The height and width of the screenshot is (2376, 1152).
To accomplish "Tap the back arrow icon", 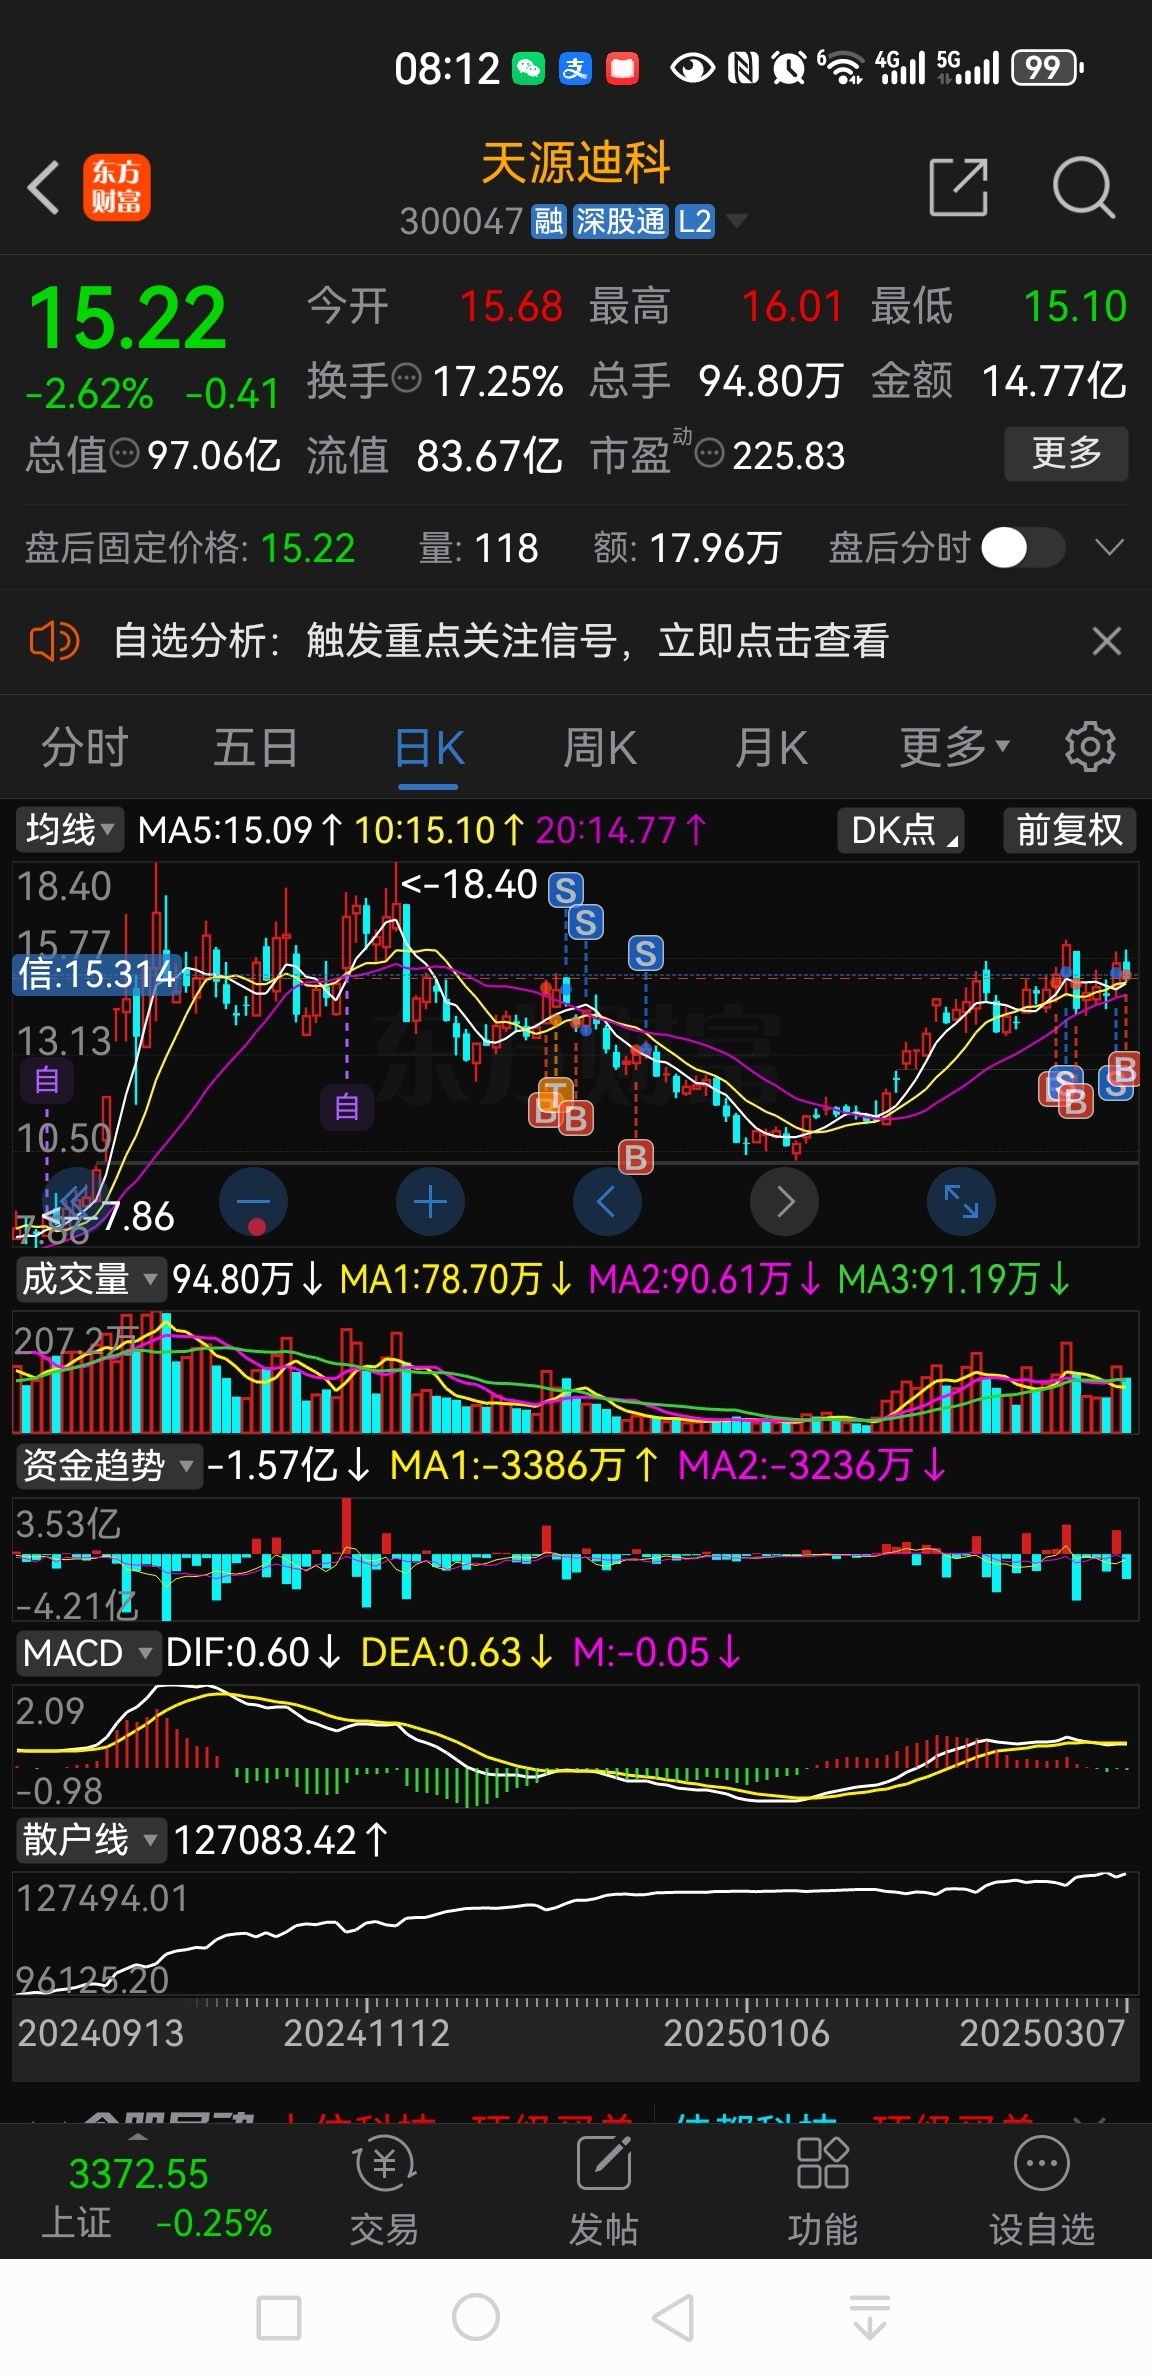I will pos(44,187).
